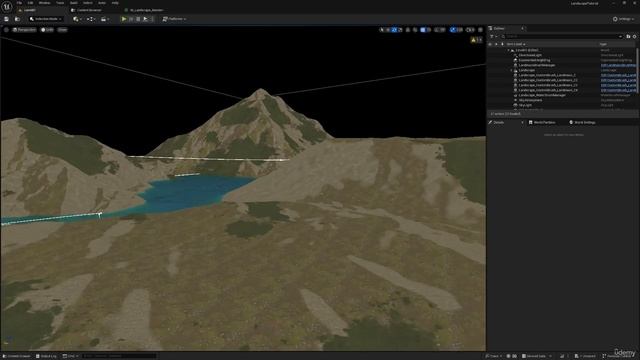The image size is (640, 360).
Task: Open the Build menu
Action: [73, 3]
